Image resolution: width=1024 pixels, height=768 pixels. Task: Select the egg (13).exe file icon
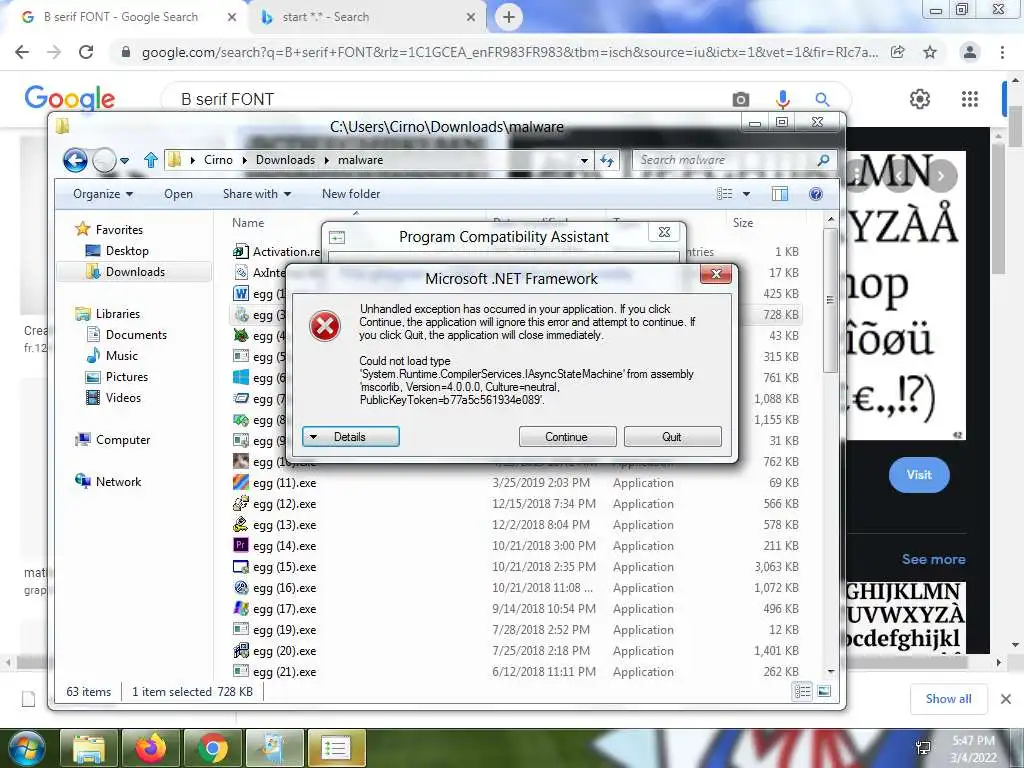click(241, 524)
